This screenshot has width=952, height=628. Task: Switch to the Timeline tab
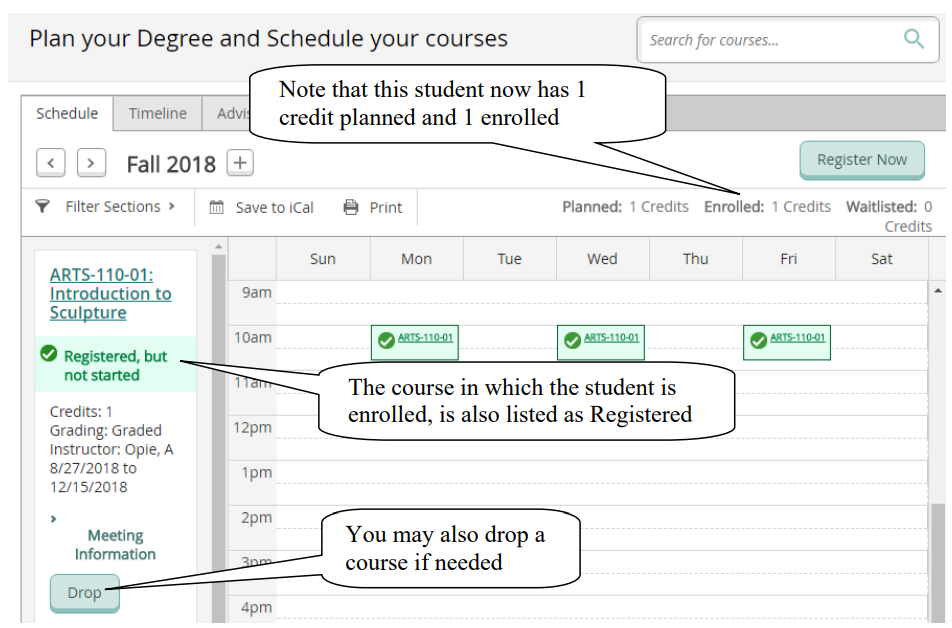tap(157, 113)
